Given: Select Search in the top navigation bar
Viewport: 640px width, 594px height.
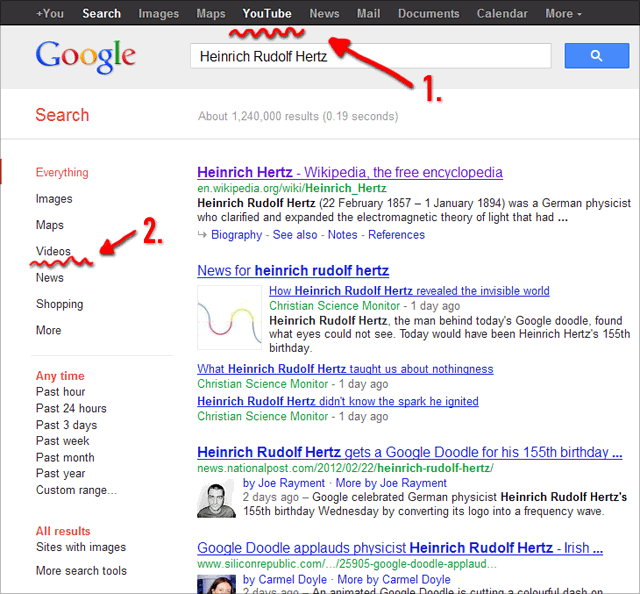Looking at the screenshot, I should [x=102, y=13].
